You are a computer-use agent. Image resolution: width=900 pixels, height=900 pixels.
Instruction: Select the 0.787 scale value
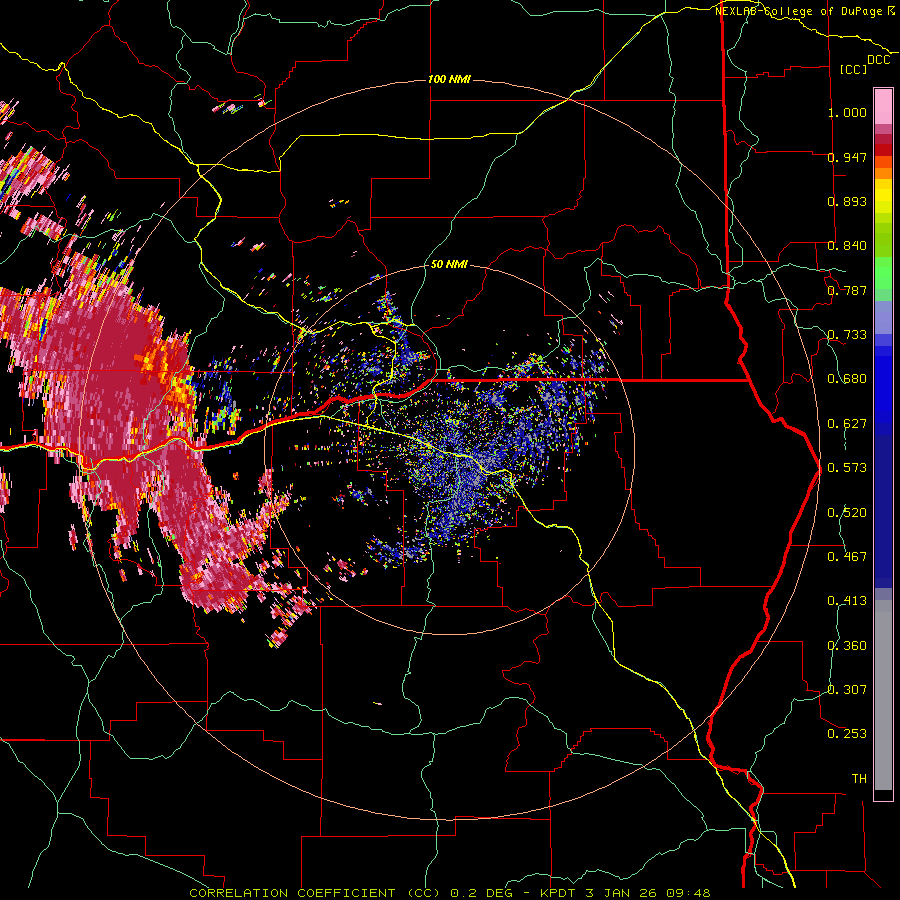coord(847,290)
